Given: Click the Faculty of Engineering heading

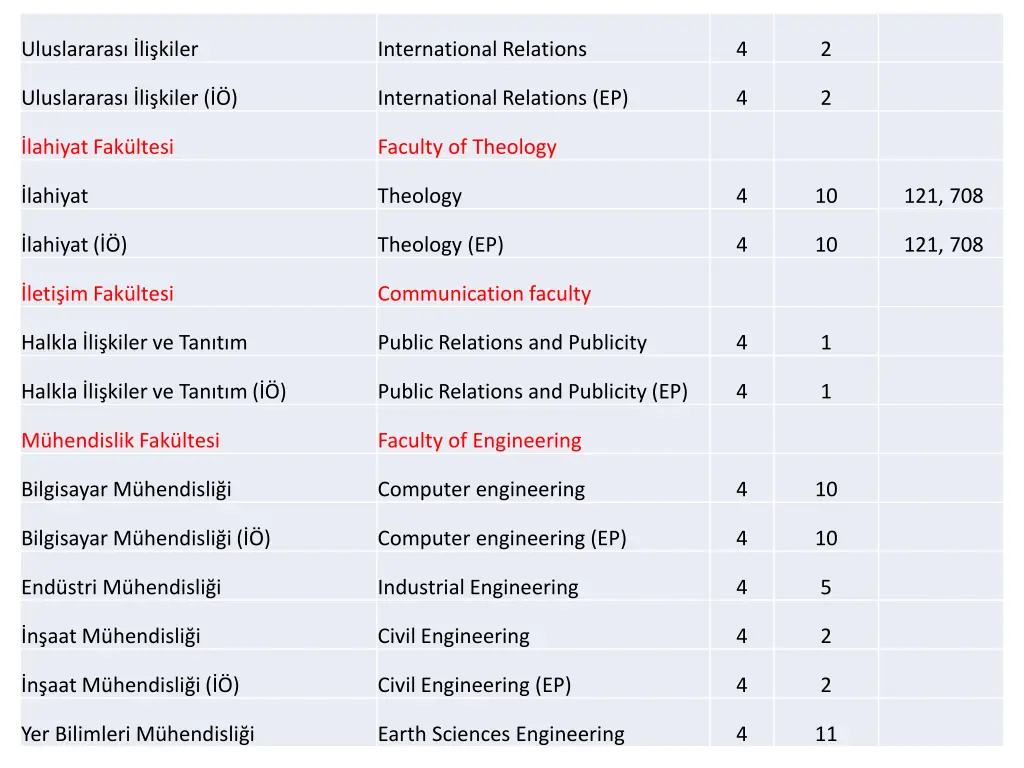Looking at the screenshot, I should coord(479,441).
